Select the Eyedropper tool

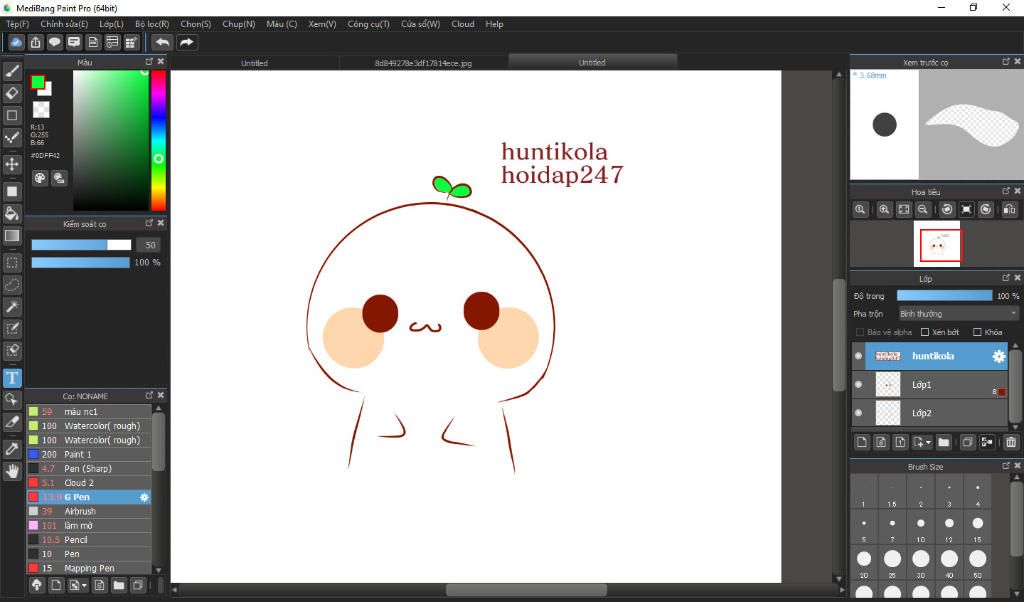click(12, 449)
